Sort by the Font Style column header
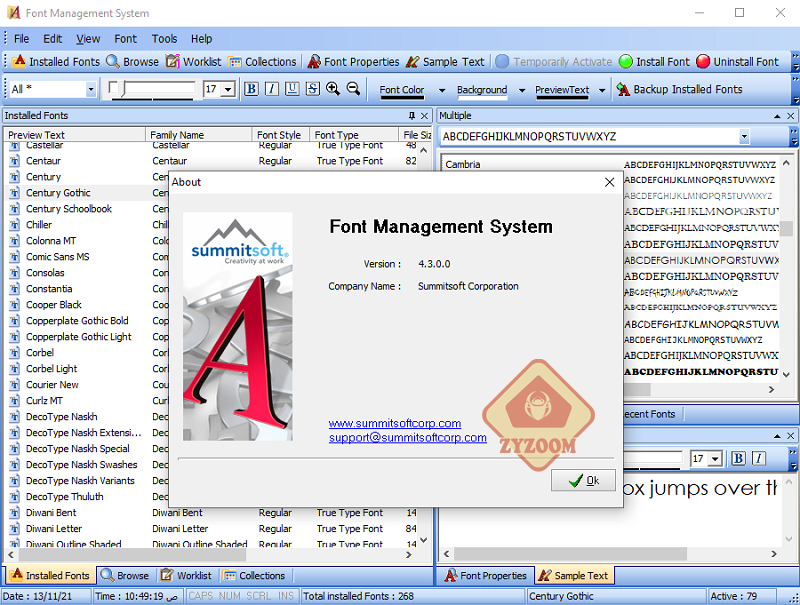The height and width of the screenshot is (605, 800). [280, 135]
